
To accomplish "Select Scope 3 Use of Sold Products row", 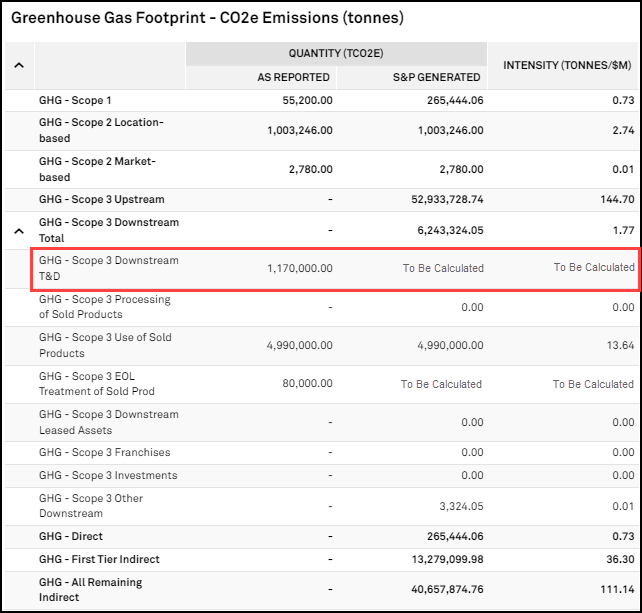I will (x=105, y=345).
